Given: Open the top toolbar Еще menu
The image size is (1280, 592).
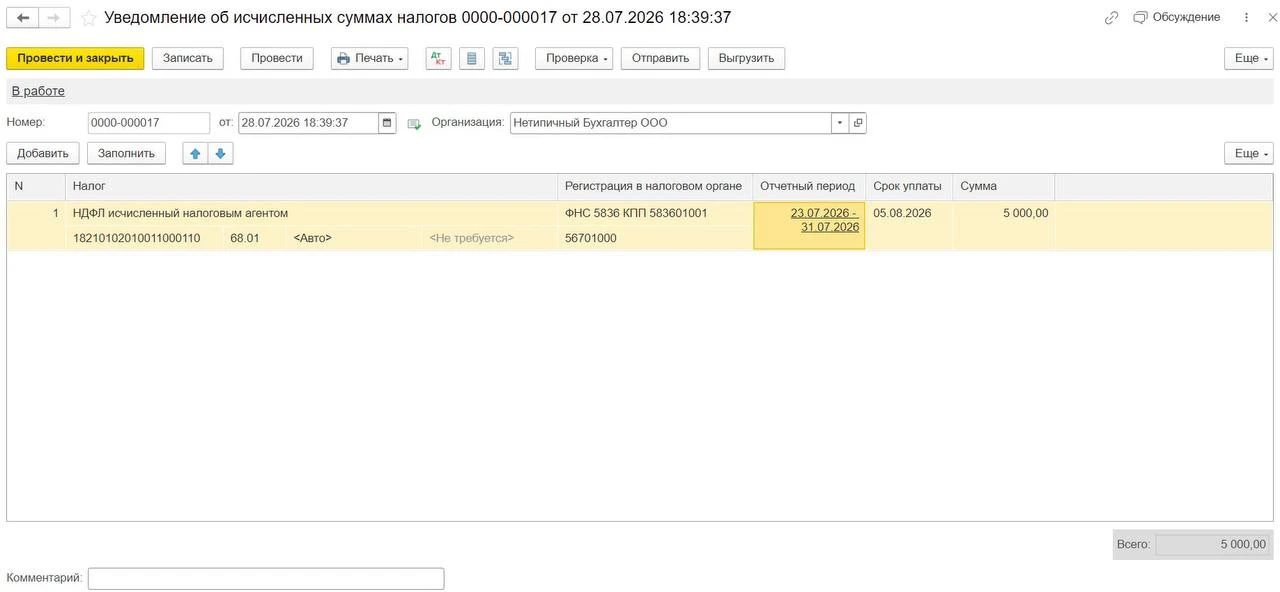Looking at the screenshot, I should pyautogui.click(x=1249, y=58).
